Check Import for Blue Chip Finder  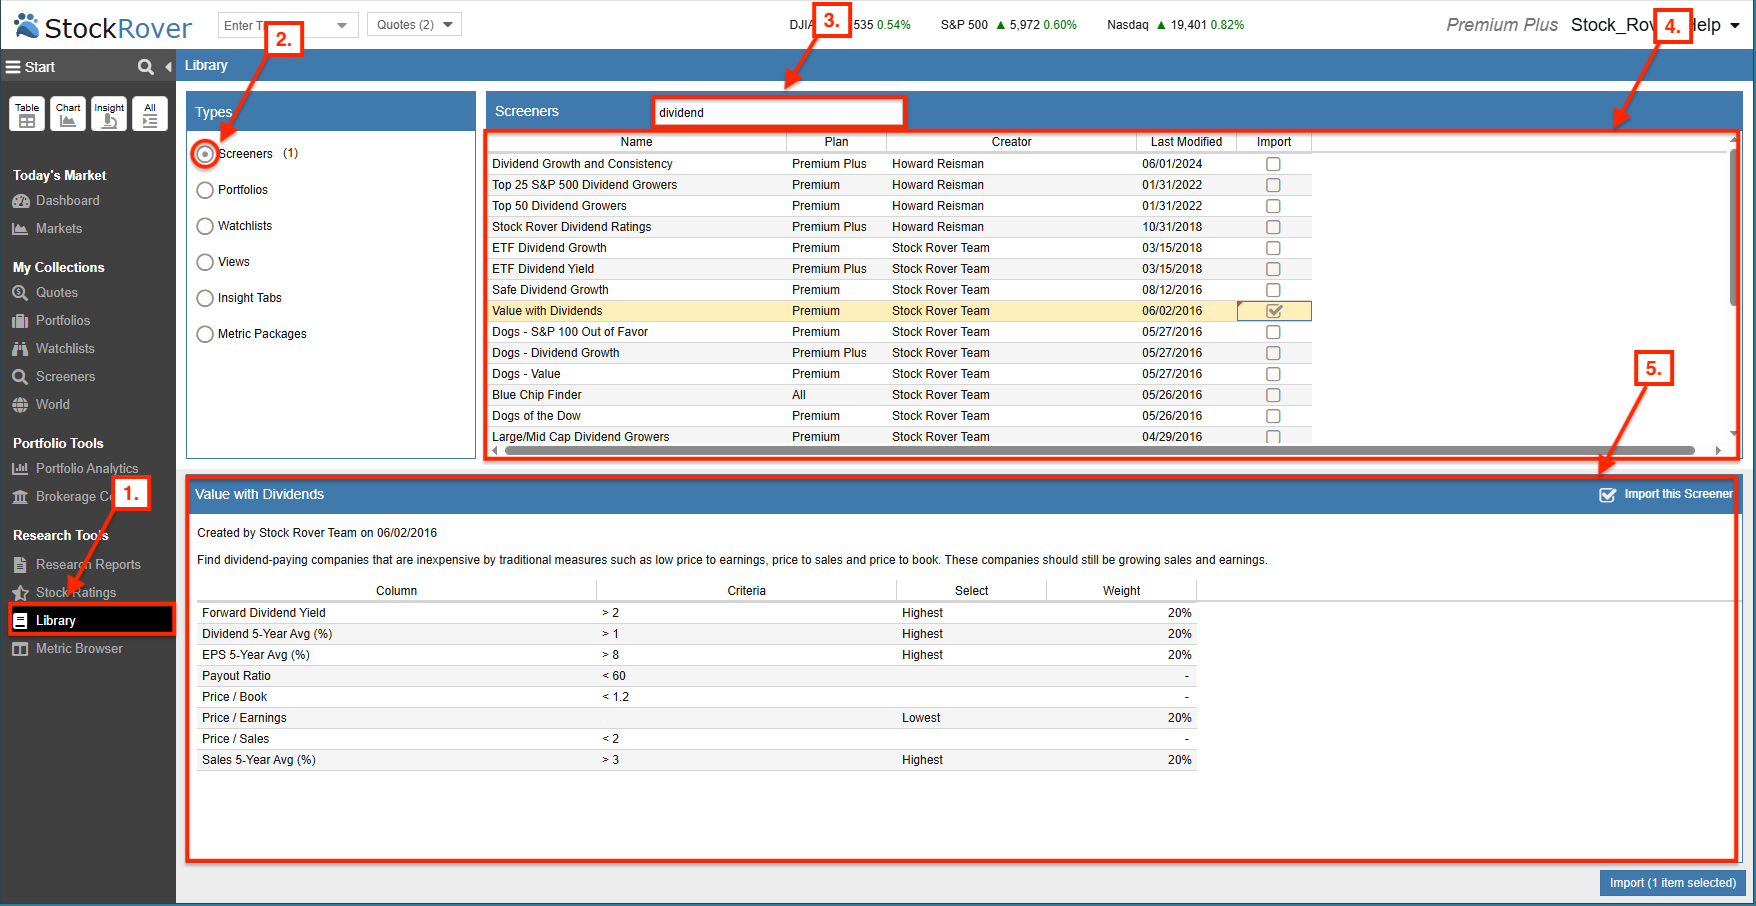click(1273, 395)
